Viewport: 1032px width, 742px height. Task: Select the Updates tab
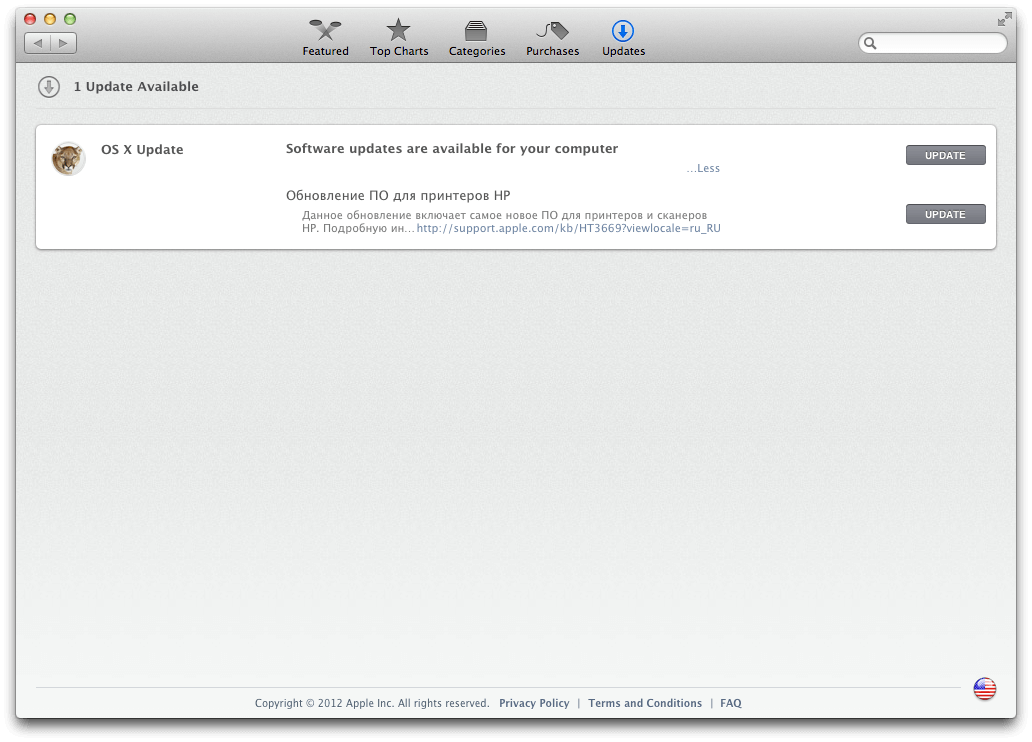tap(623, 38)
